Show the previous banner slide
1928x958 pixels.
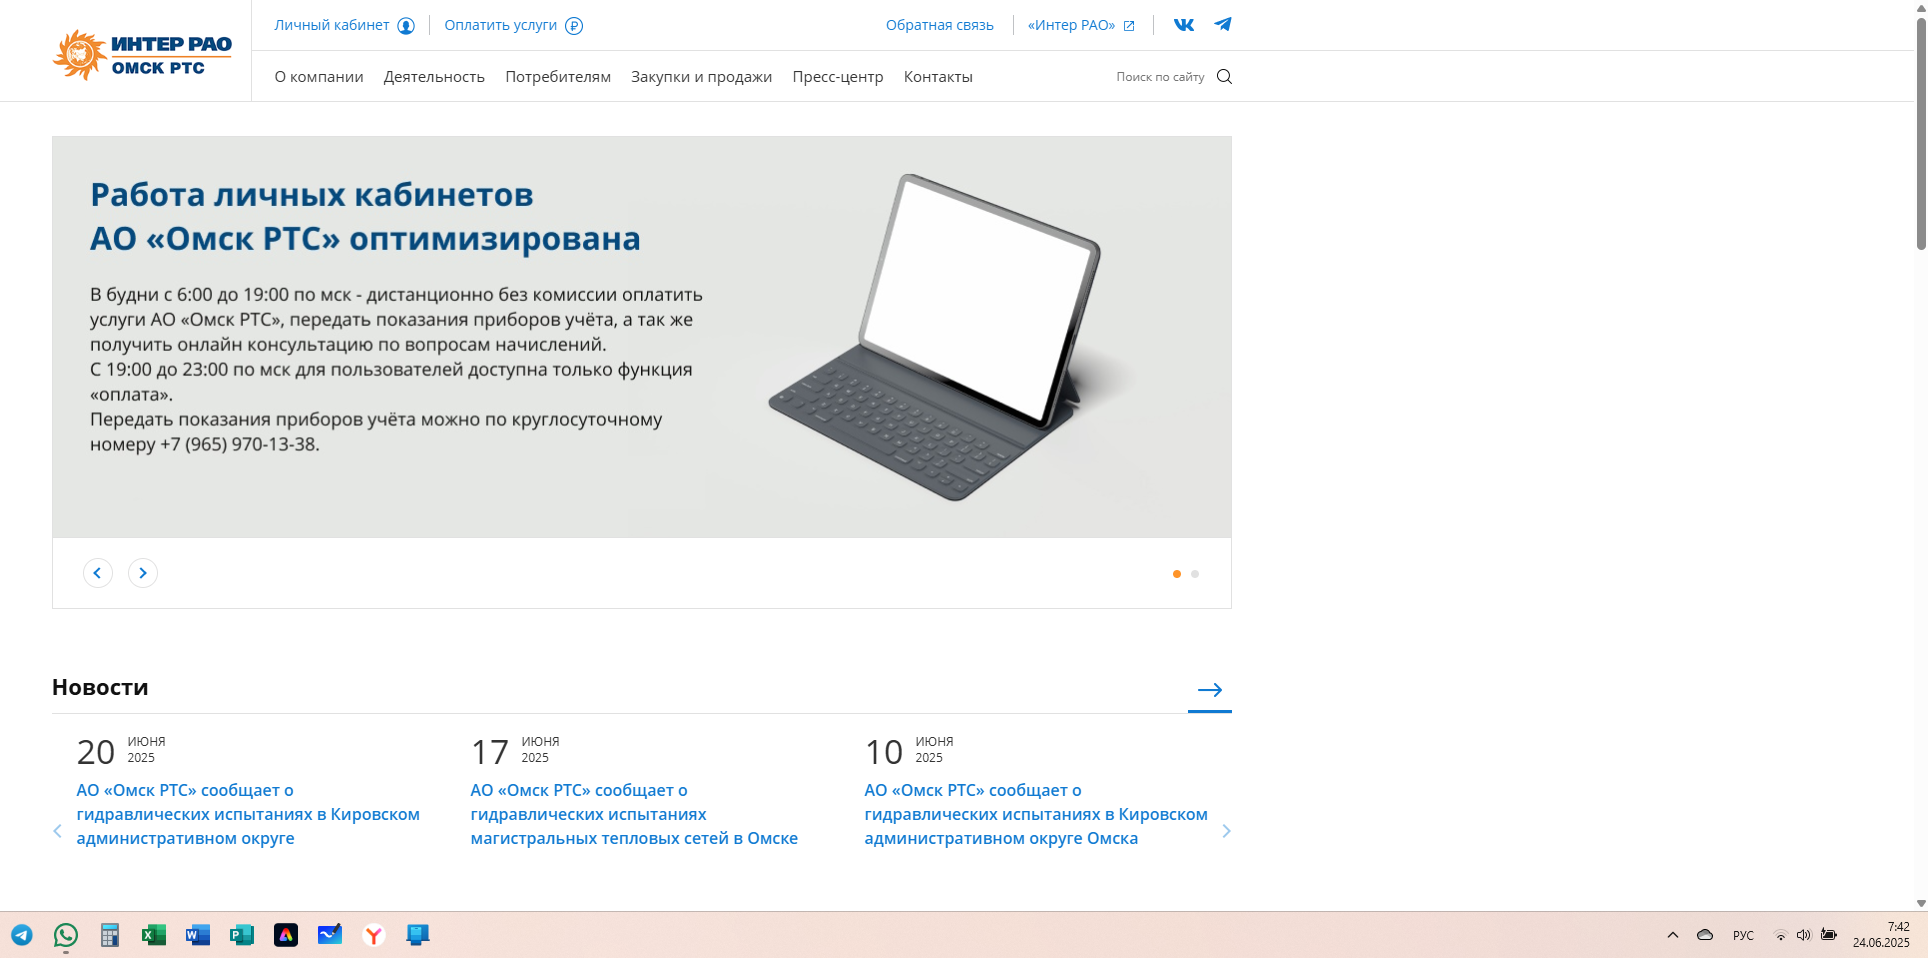(97, 573)
